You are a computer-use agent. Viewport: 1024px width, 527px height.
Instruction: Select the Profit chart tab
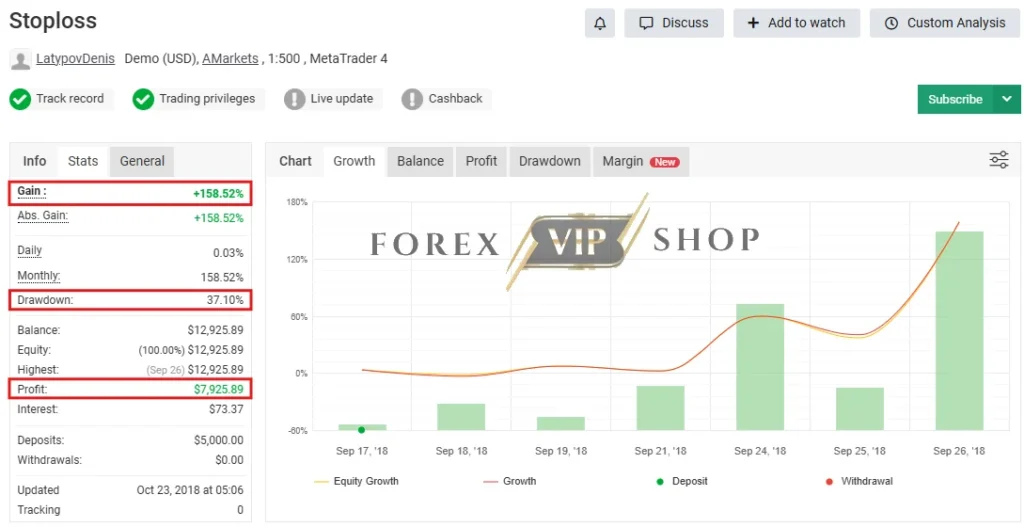click(481, 161)
